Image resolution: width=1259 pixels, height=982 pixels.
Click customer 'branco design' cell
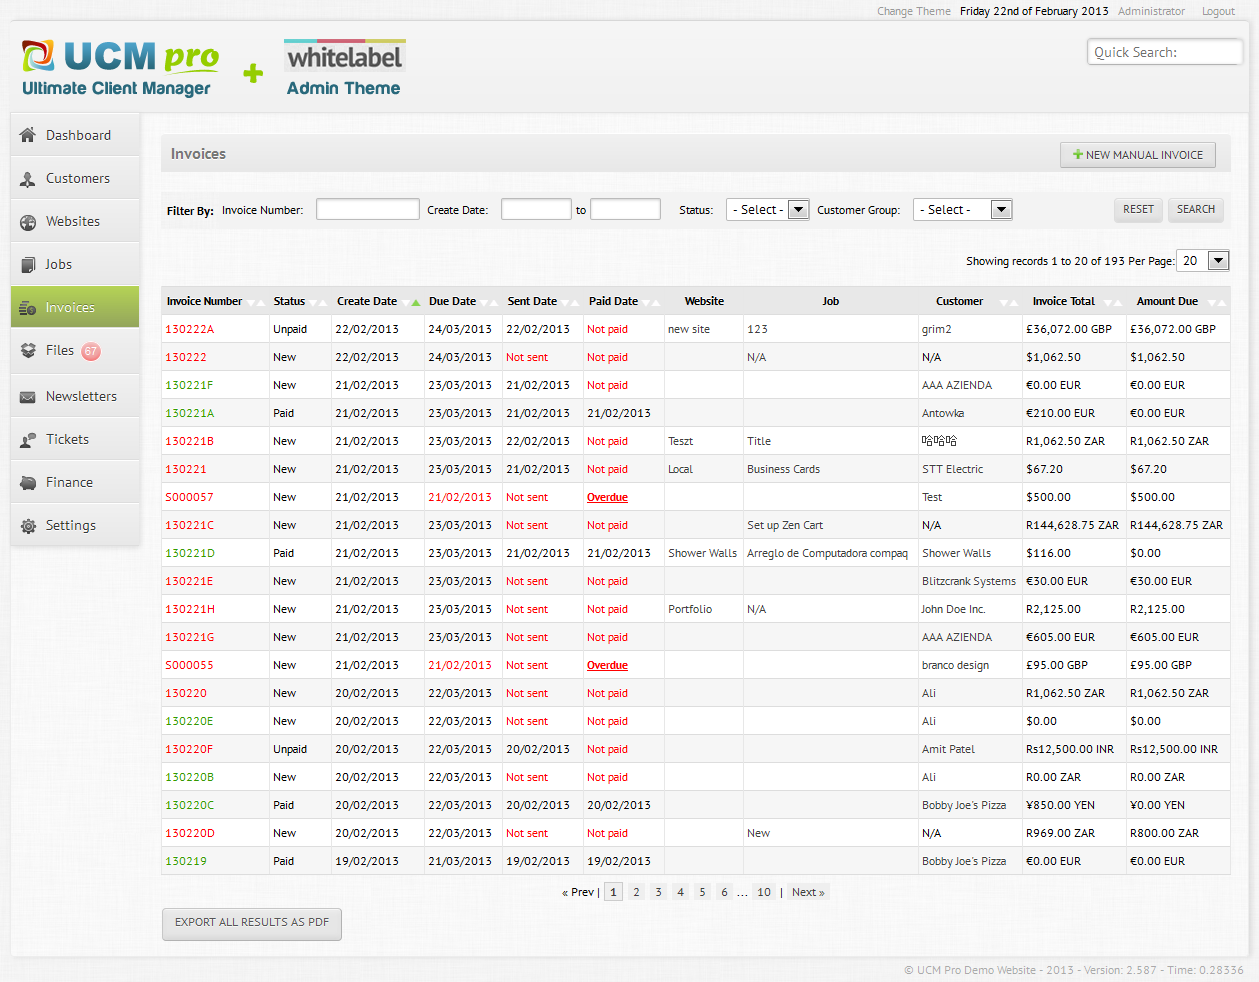click(x=955, y=665)
